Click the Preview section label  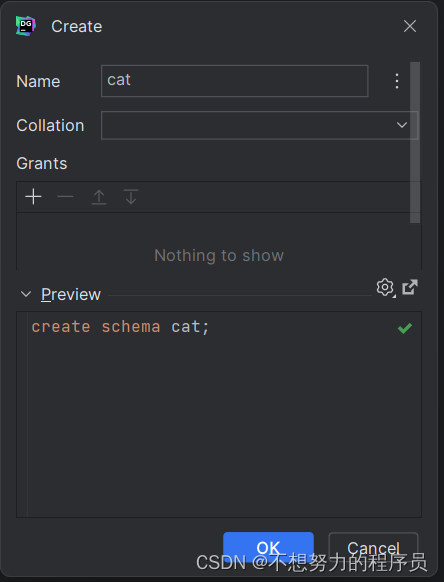(71, 294)
